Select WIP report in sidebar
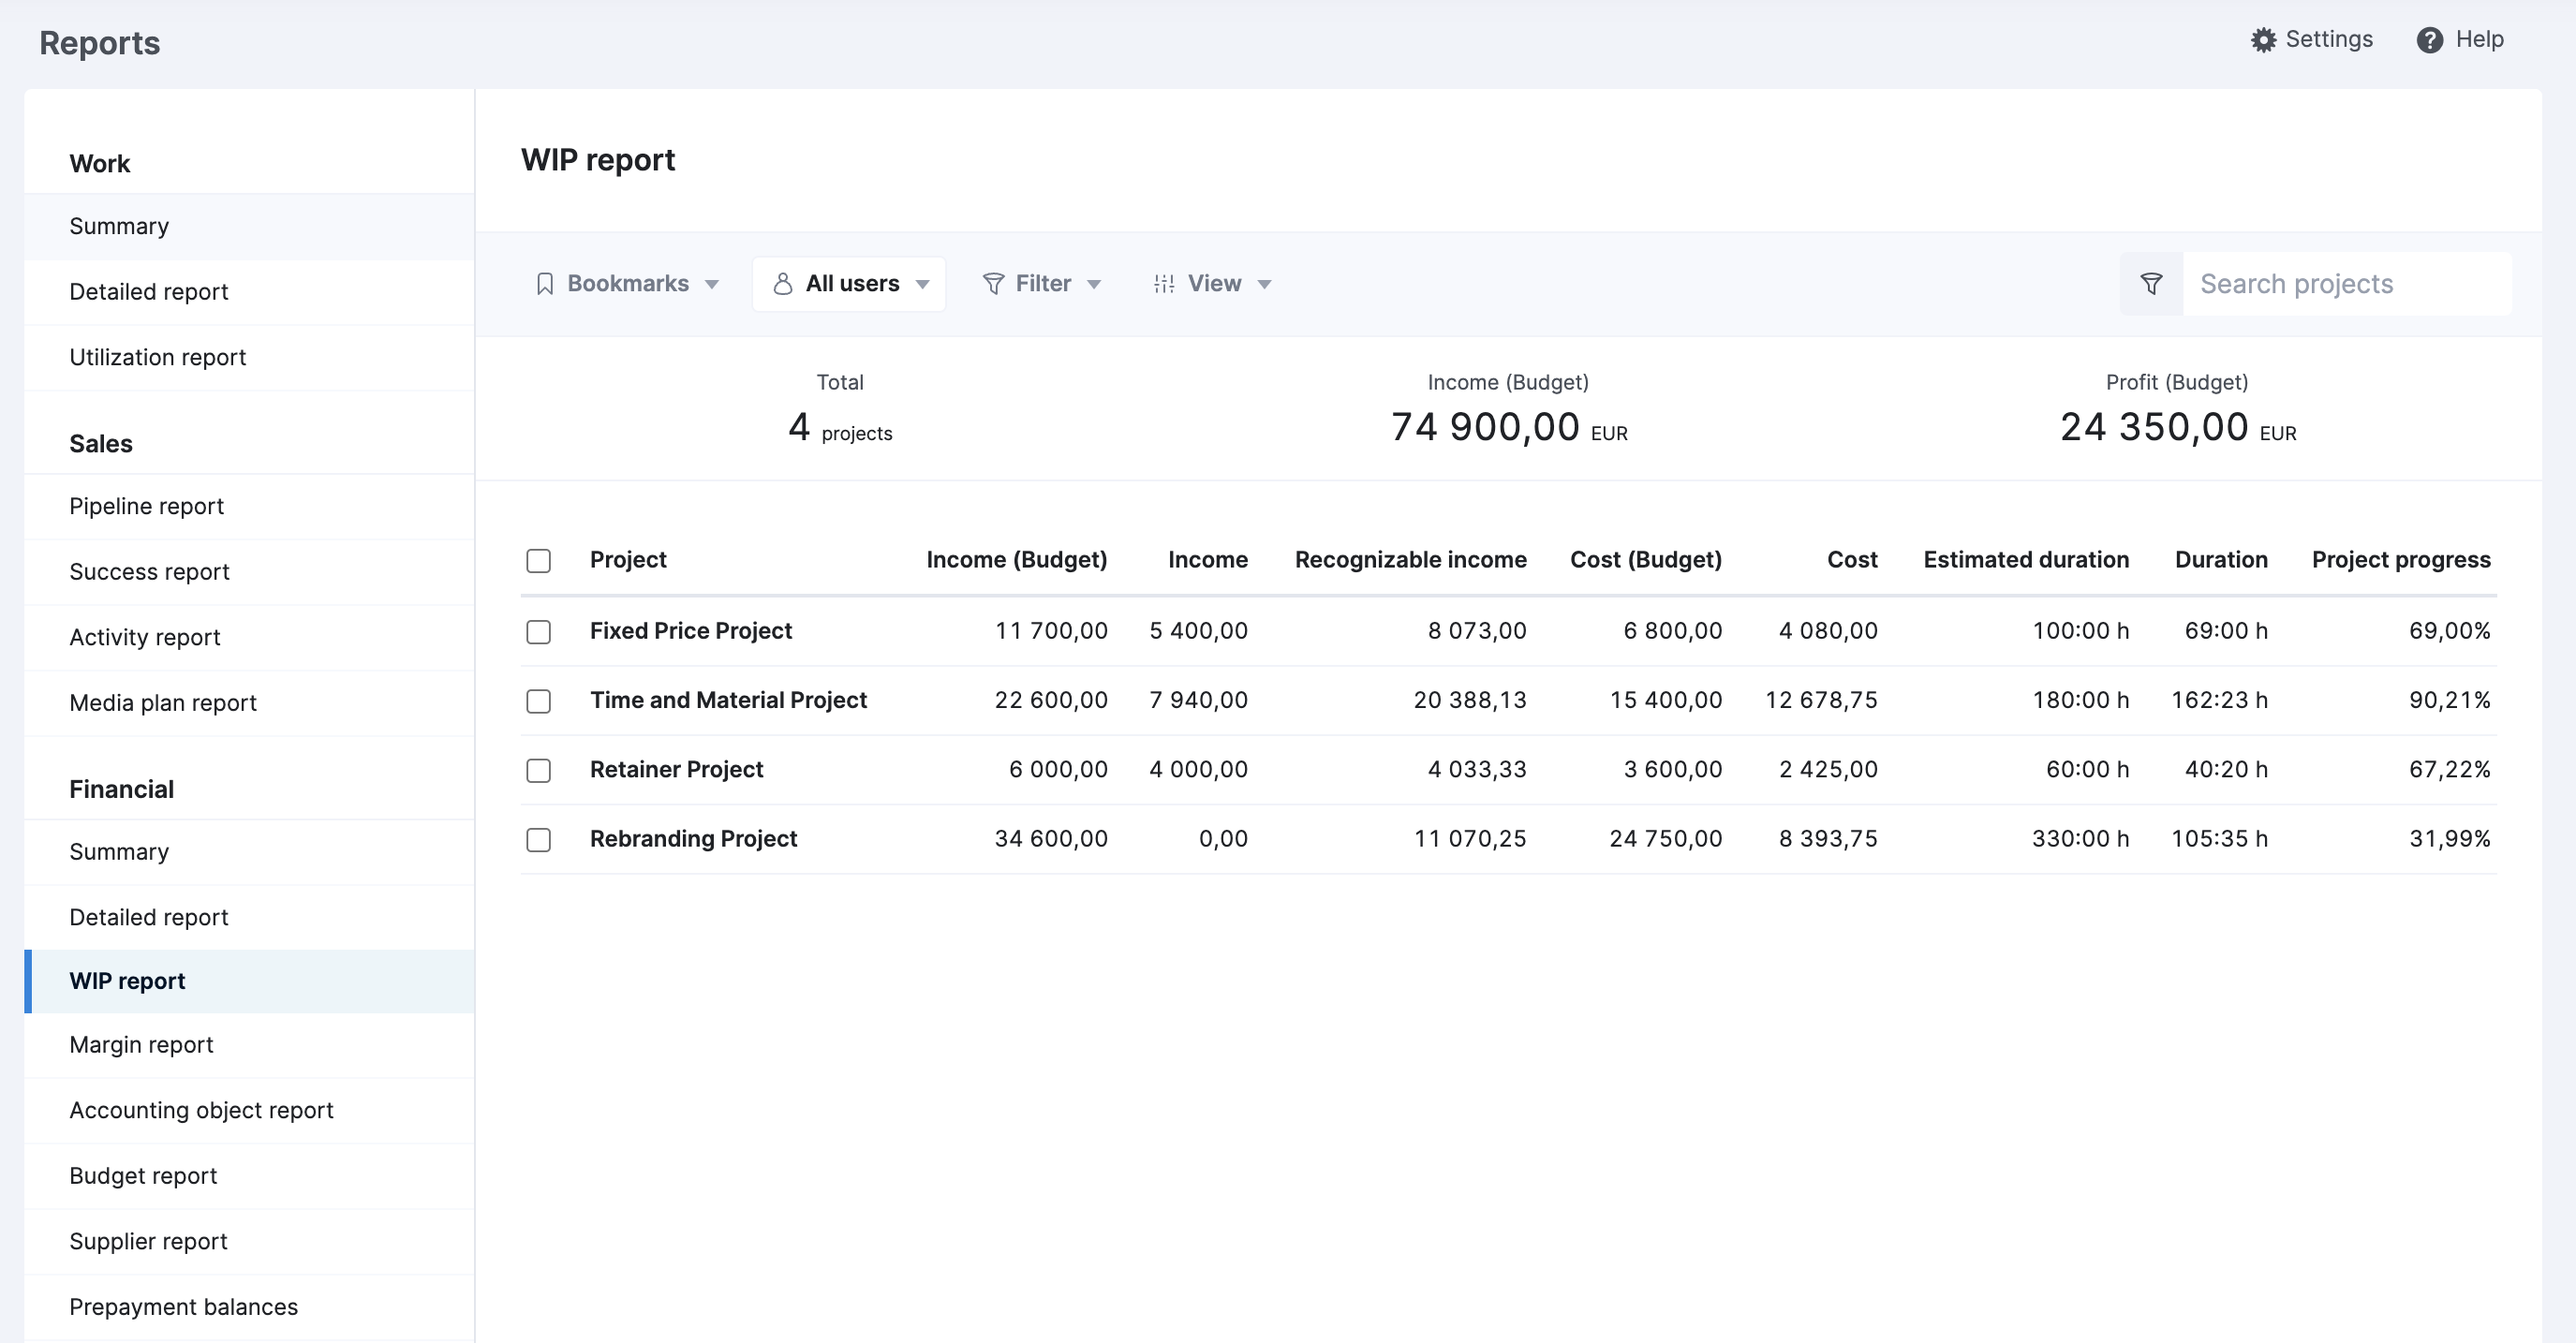 tap(249, 981)
